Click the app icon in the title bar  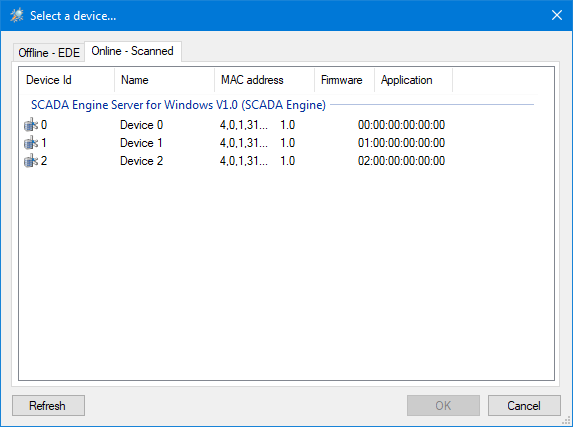coord(17,15)
